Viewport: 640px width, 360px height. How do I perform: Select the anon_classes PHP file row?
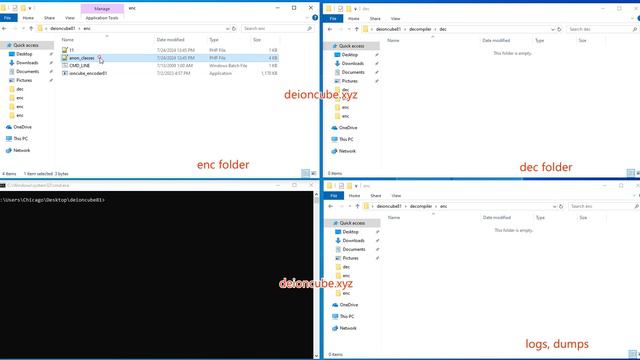pos(169,58)
